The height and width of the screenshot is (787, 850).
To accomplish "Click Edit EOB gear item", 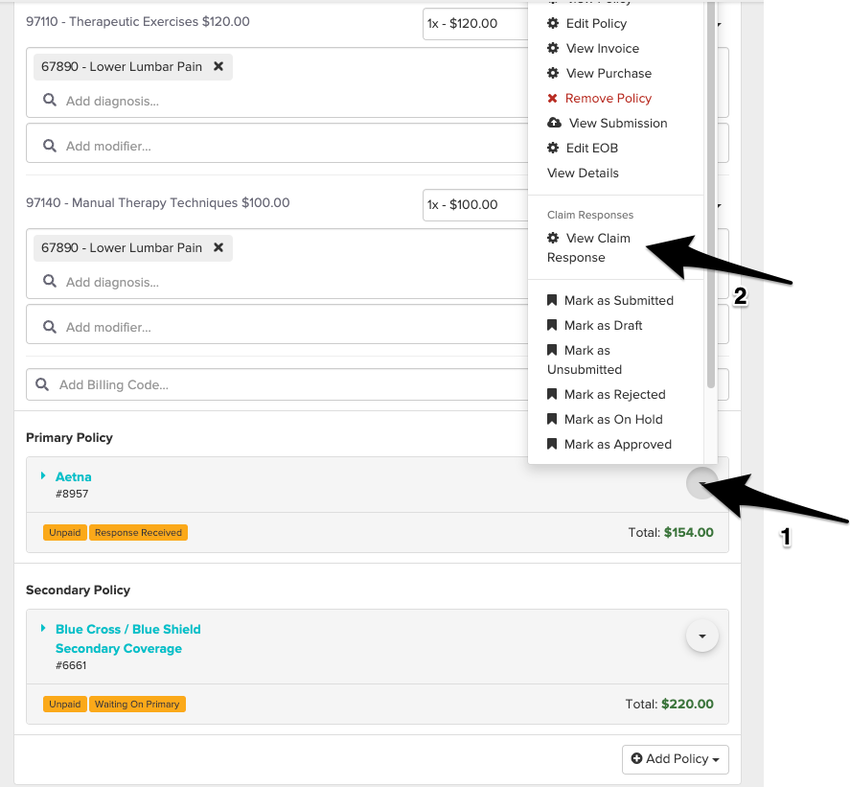I will (x=591, y=148).
